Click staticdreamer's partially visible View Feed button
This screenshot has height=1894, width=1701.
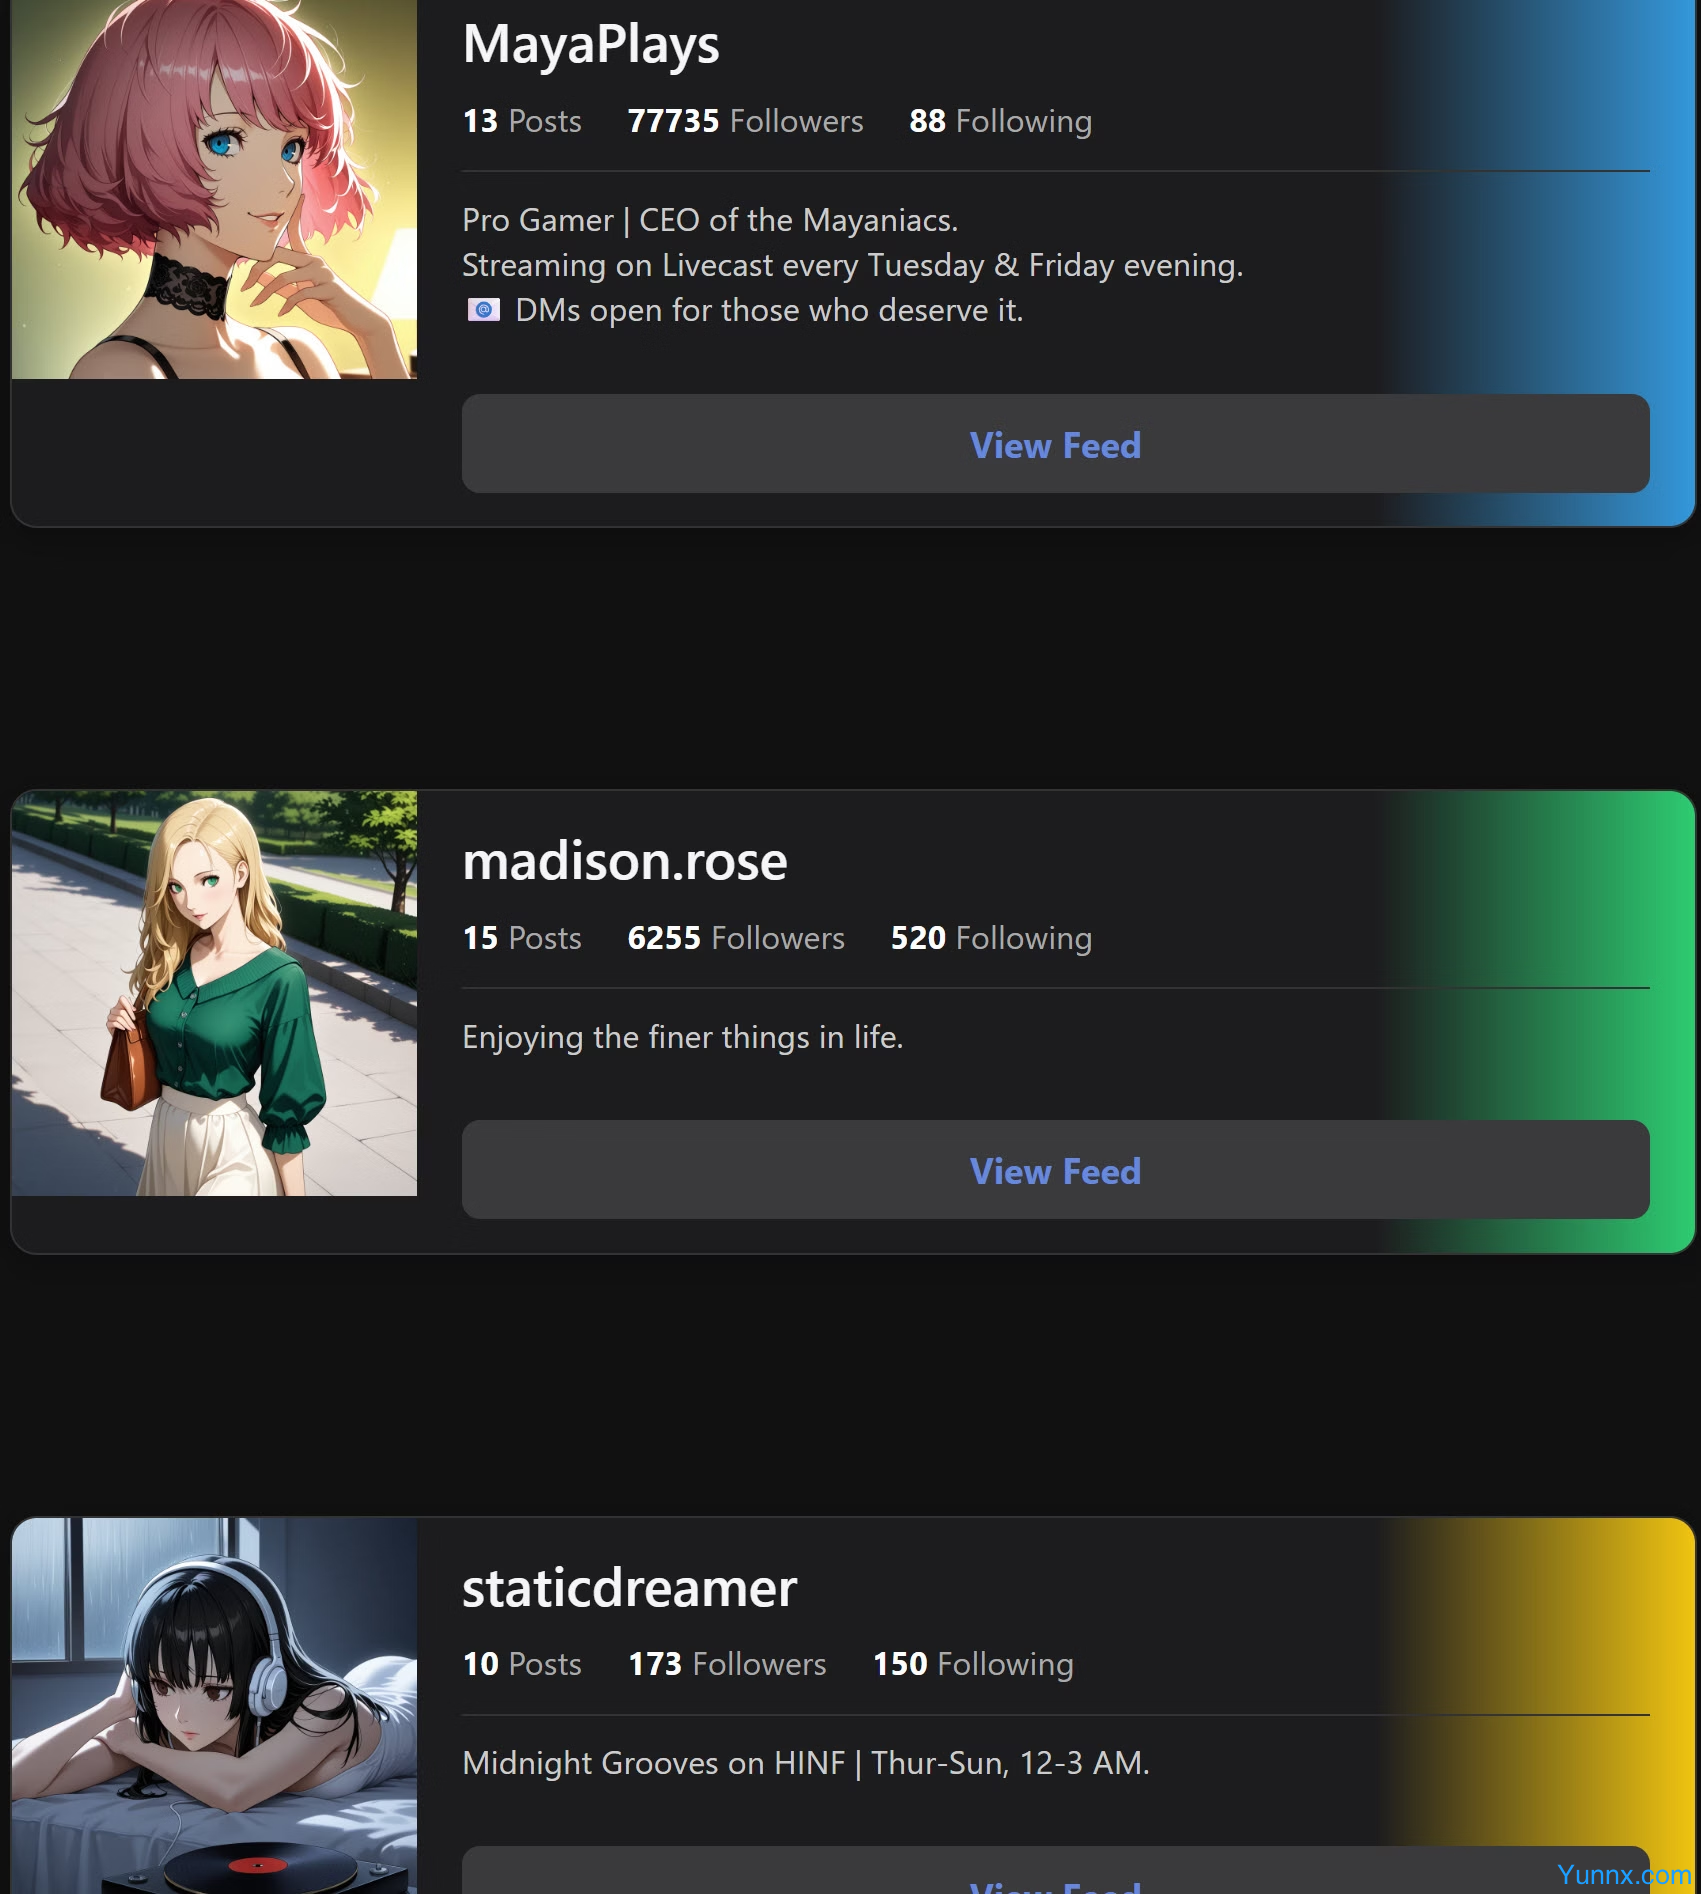click(1055, 1871)
